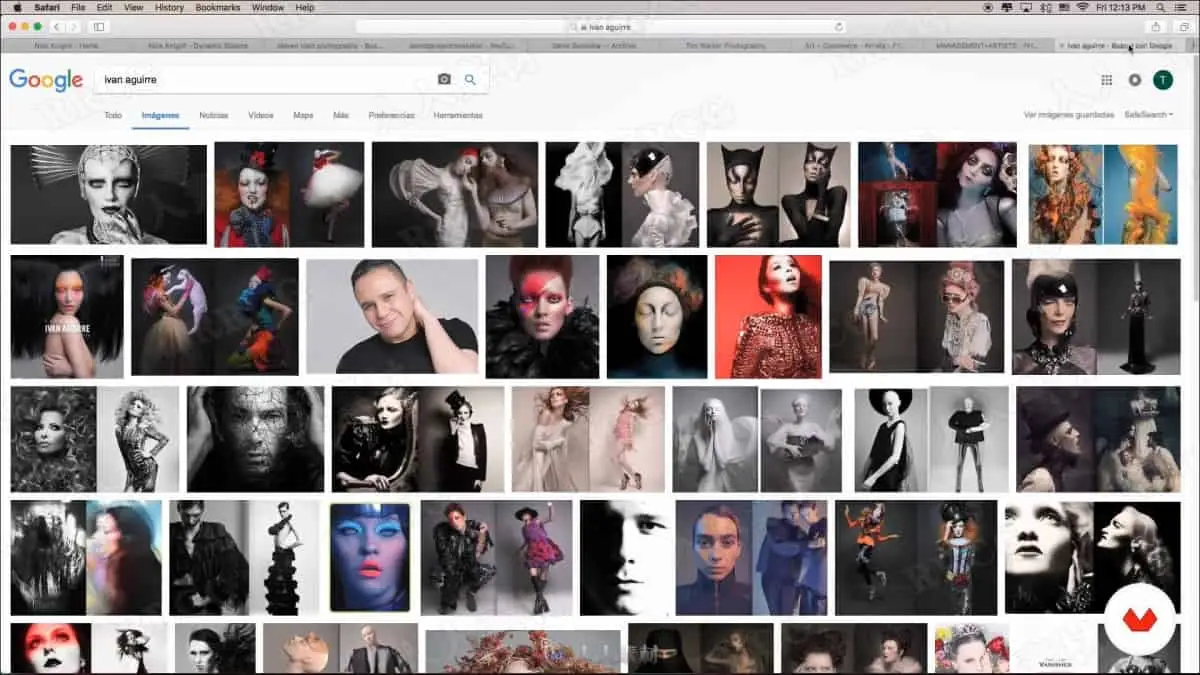
Task: Open the Edit menu
Action: tap(105, 7)
